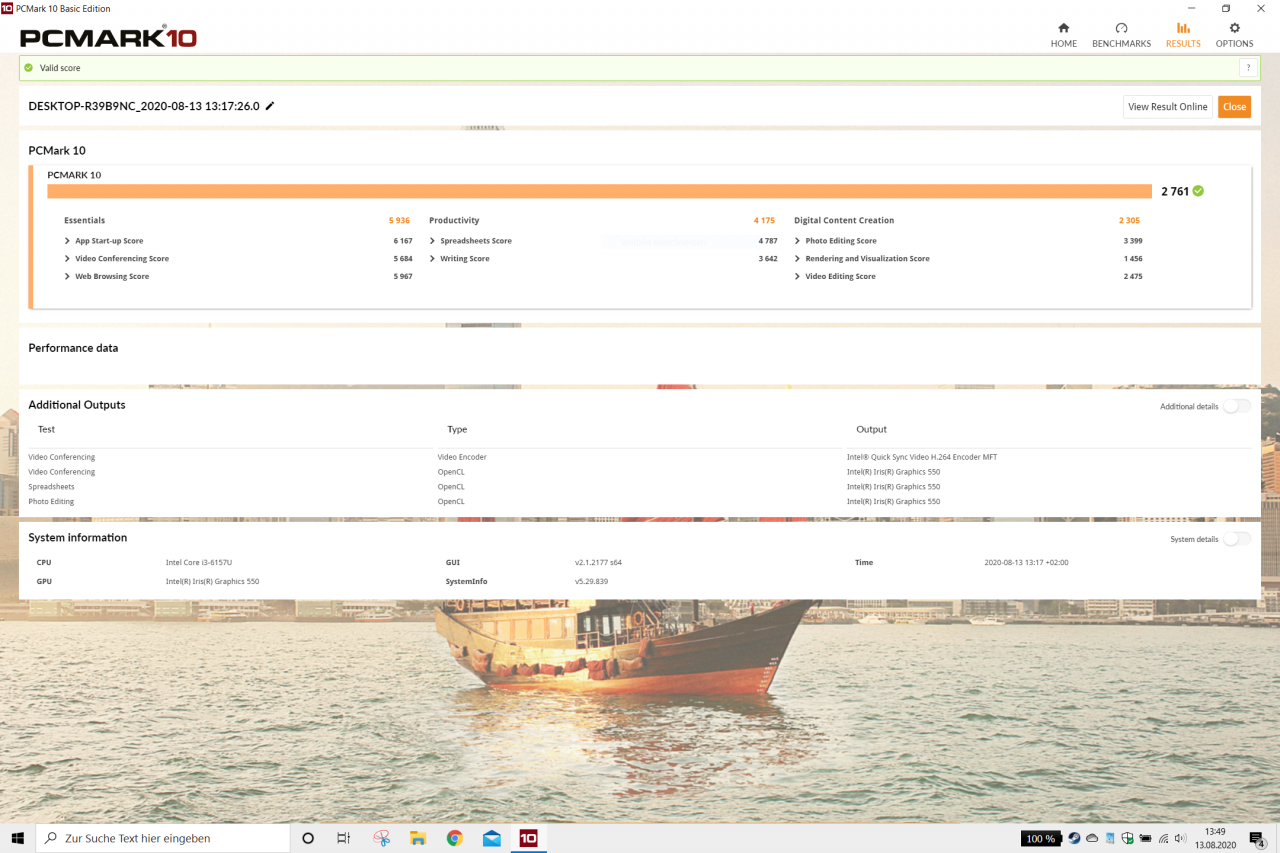Select the Digital Content Creation score 2 305
Viewport: 1280px width, 853px height.
click(1129, 221)
